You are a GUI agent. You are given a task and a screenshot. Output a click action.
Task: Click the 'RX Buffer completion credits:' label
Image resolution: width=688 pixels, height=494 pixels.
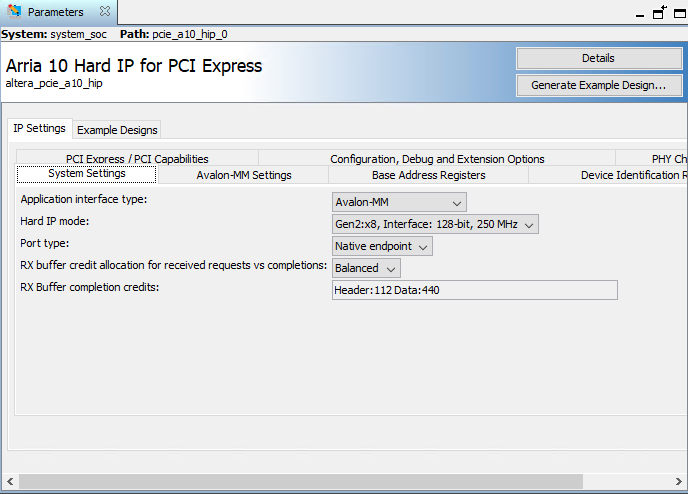click(x=90, y=287)
